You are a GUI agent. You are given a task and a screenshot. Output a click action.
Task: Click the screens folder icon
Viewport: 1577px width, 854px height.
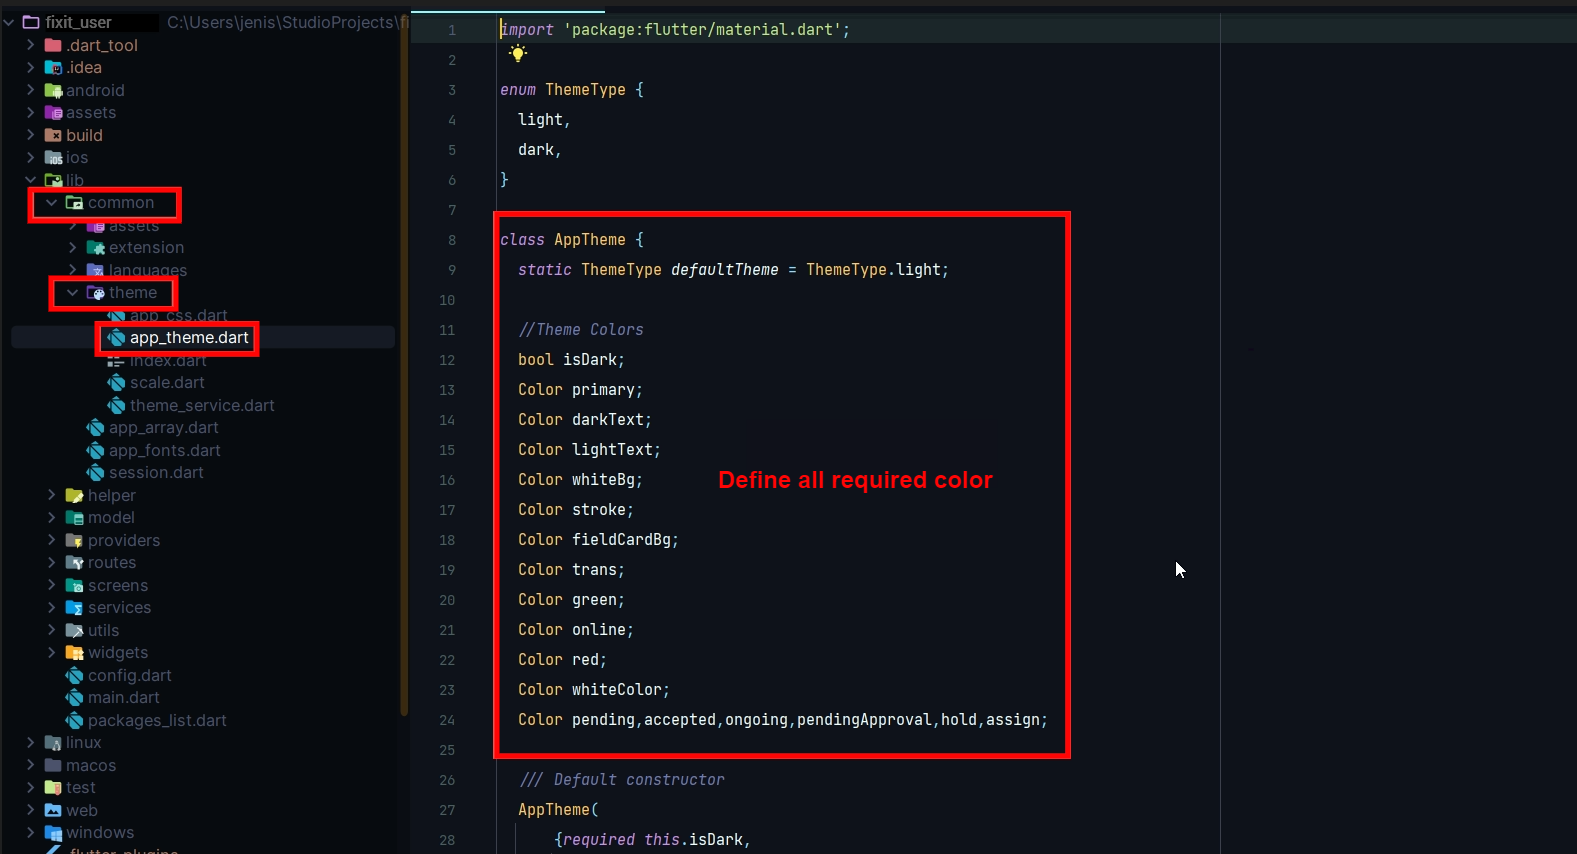click(75, 585)
